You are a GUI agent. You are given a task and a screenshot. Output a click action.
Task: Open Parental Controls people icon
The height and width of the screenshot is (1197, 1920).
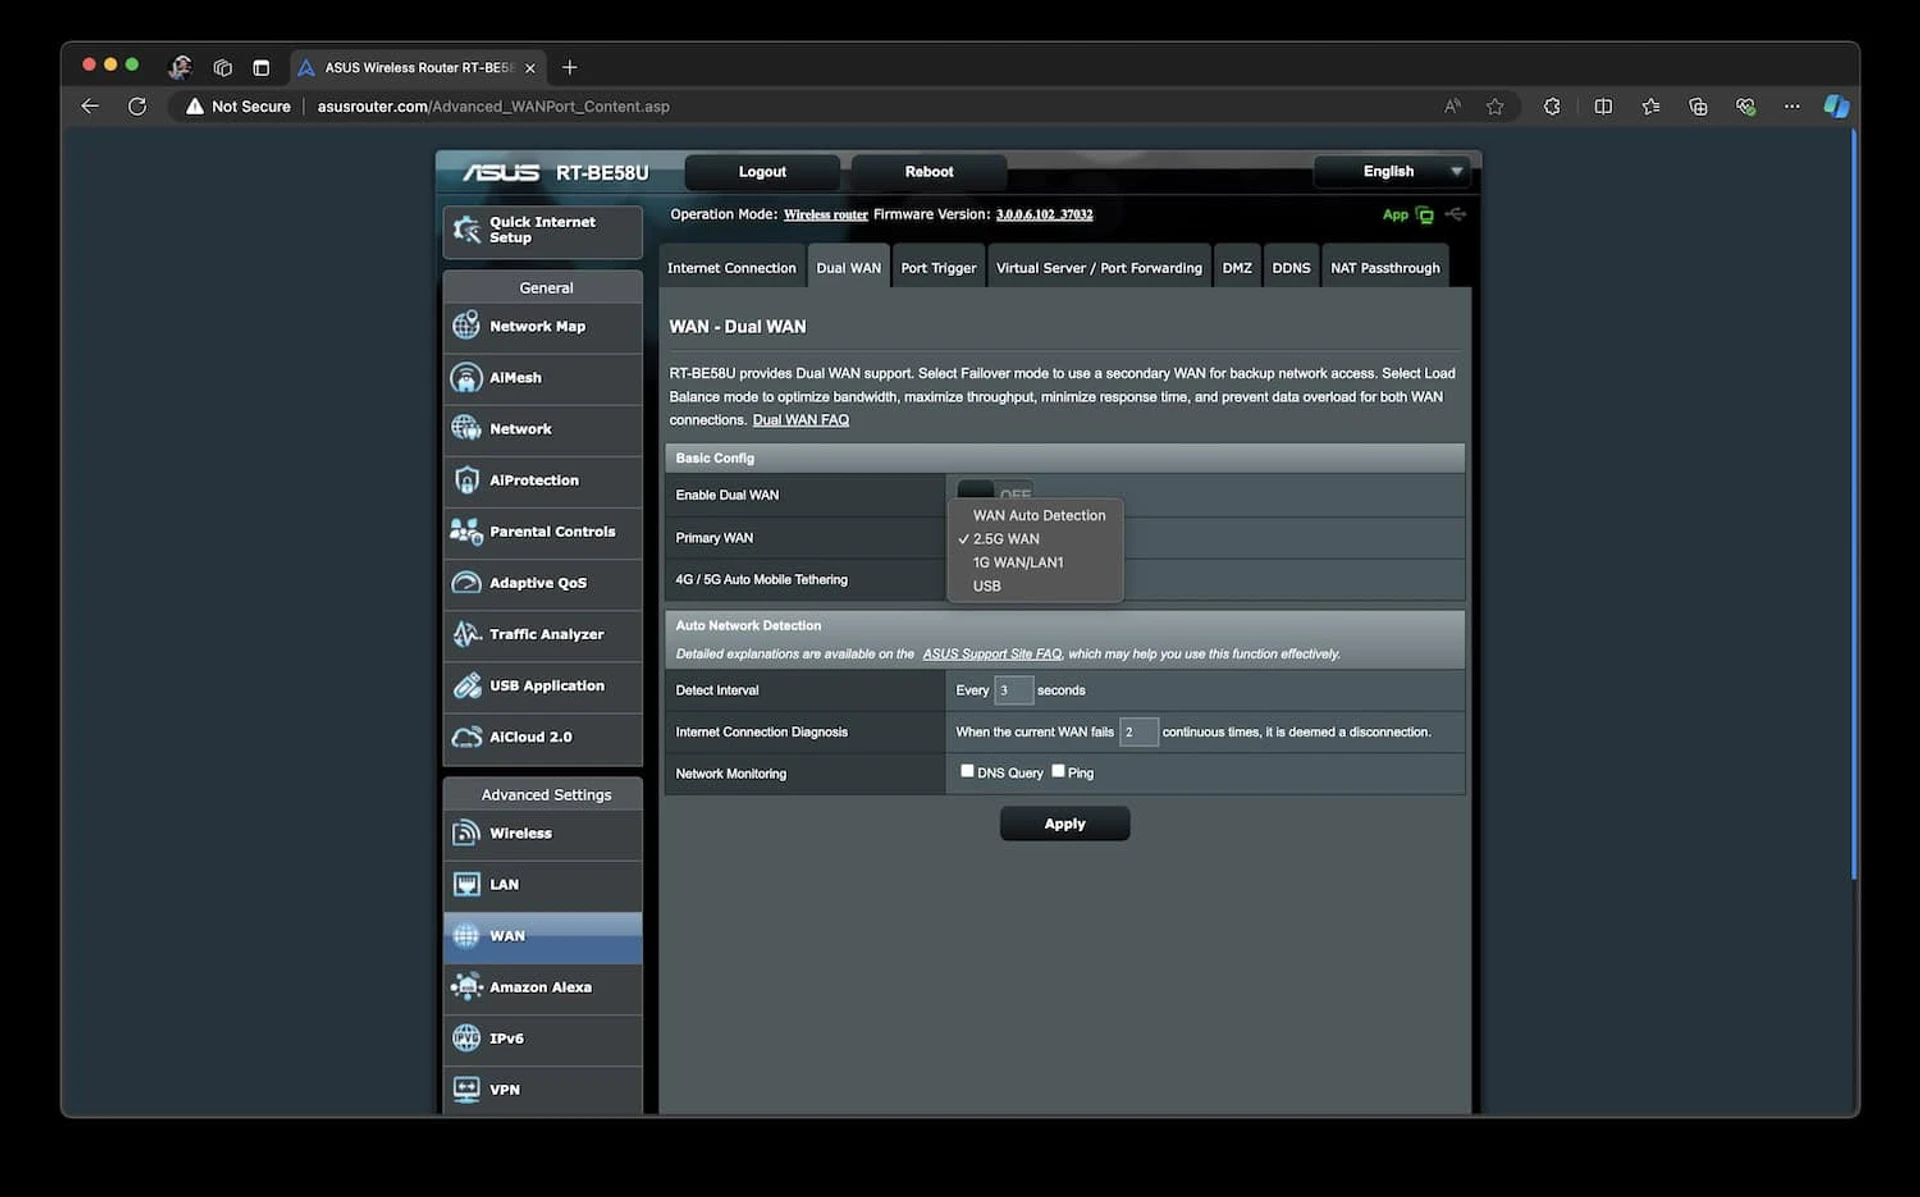point(466,531)
